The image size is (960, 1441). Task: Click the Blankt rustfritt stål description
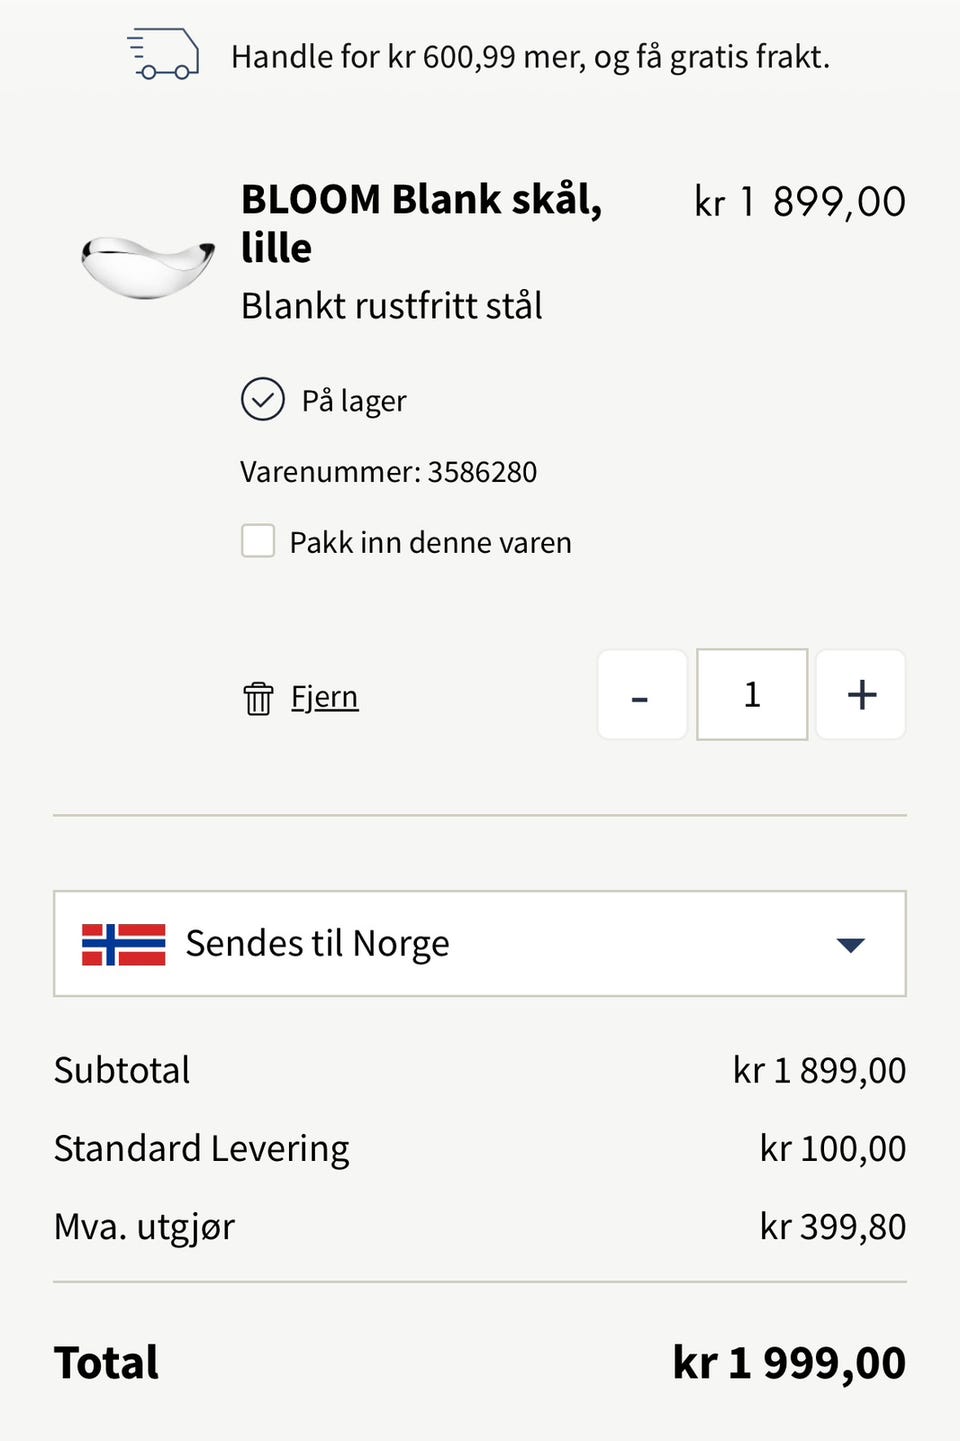click(392, 306)
